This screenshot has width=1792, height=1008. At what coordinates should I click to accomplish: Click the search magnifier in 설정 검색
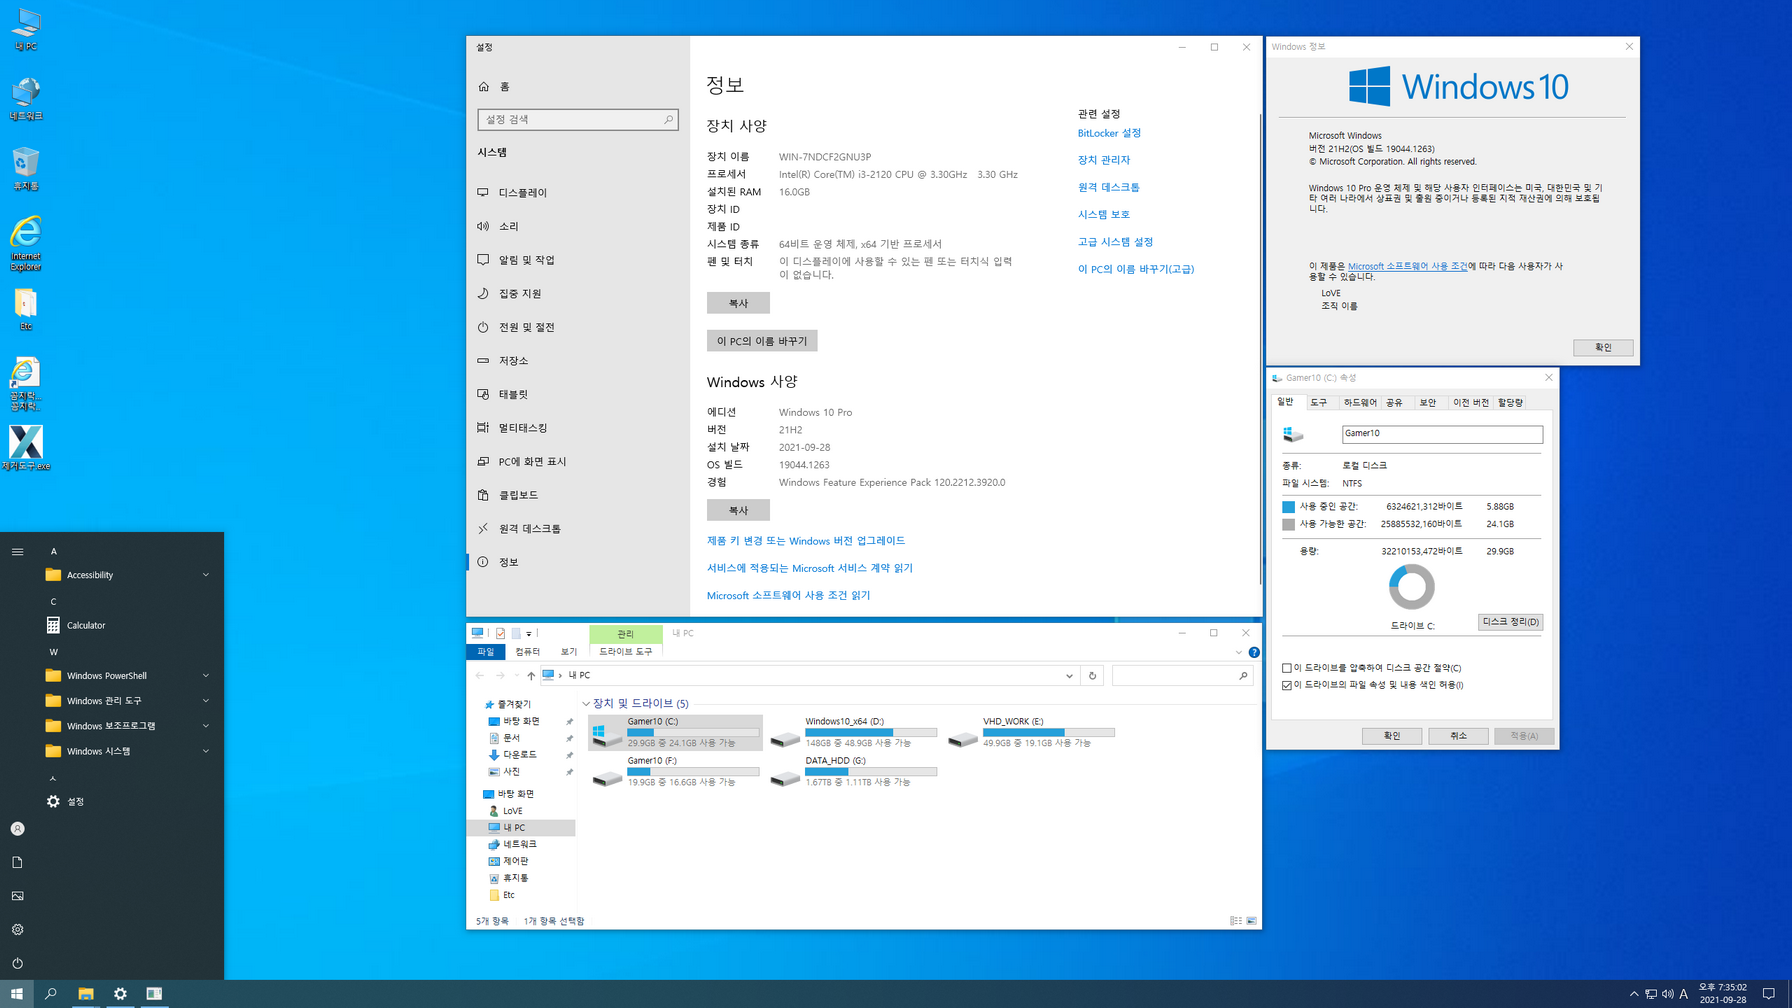point(669,120)
